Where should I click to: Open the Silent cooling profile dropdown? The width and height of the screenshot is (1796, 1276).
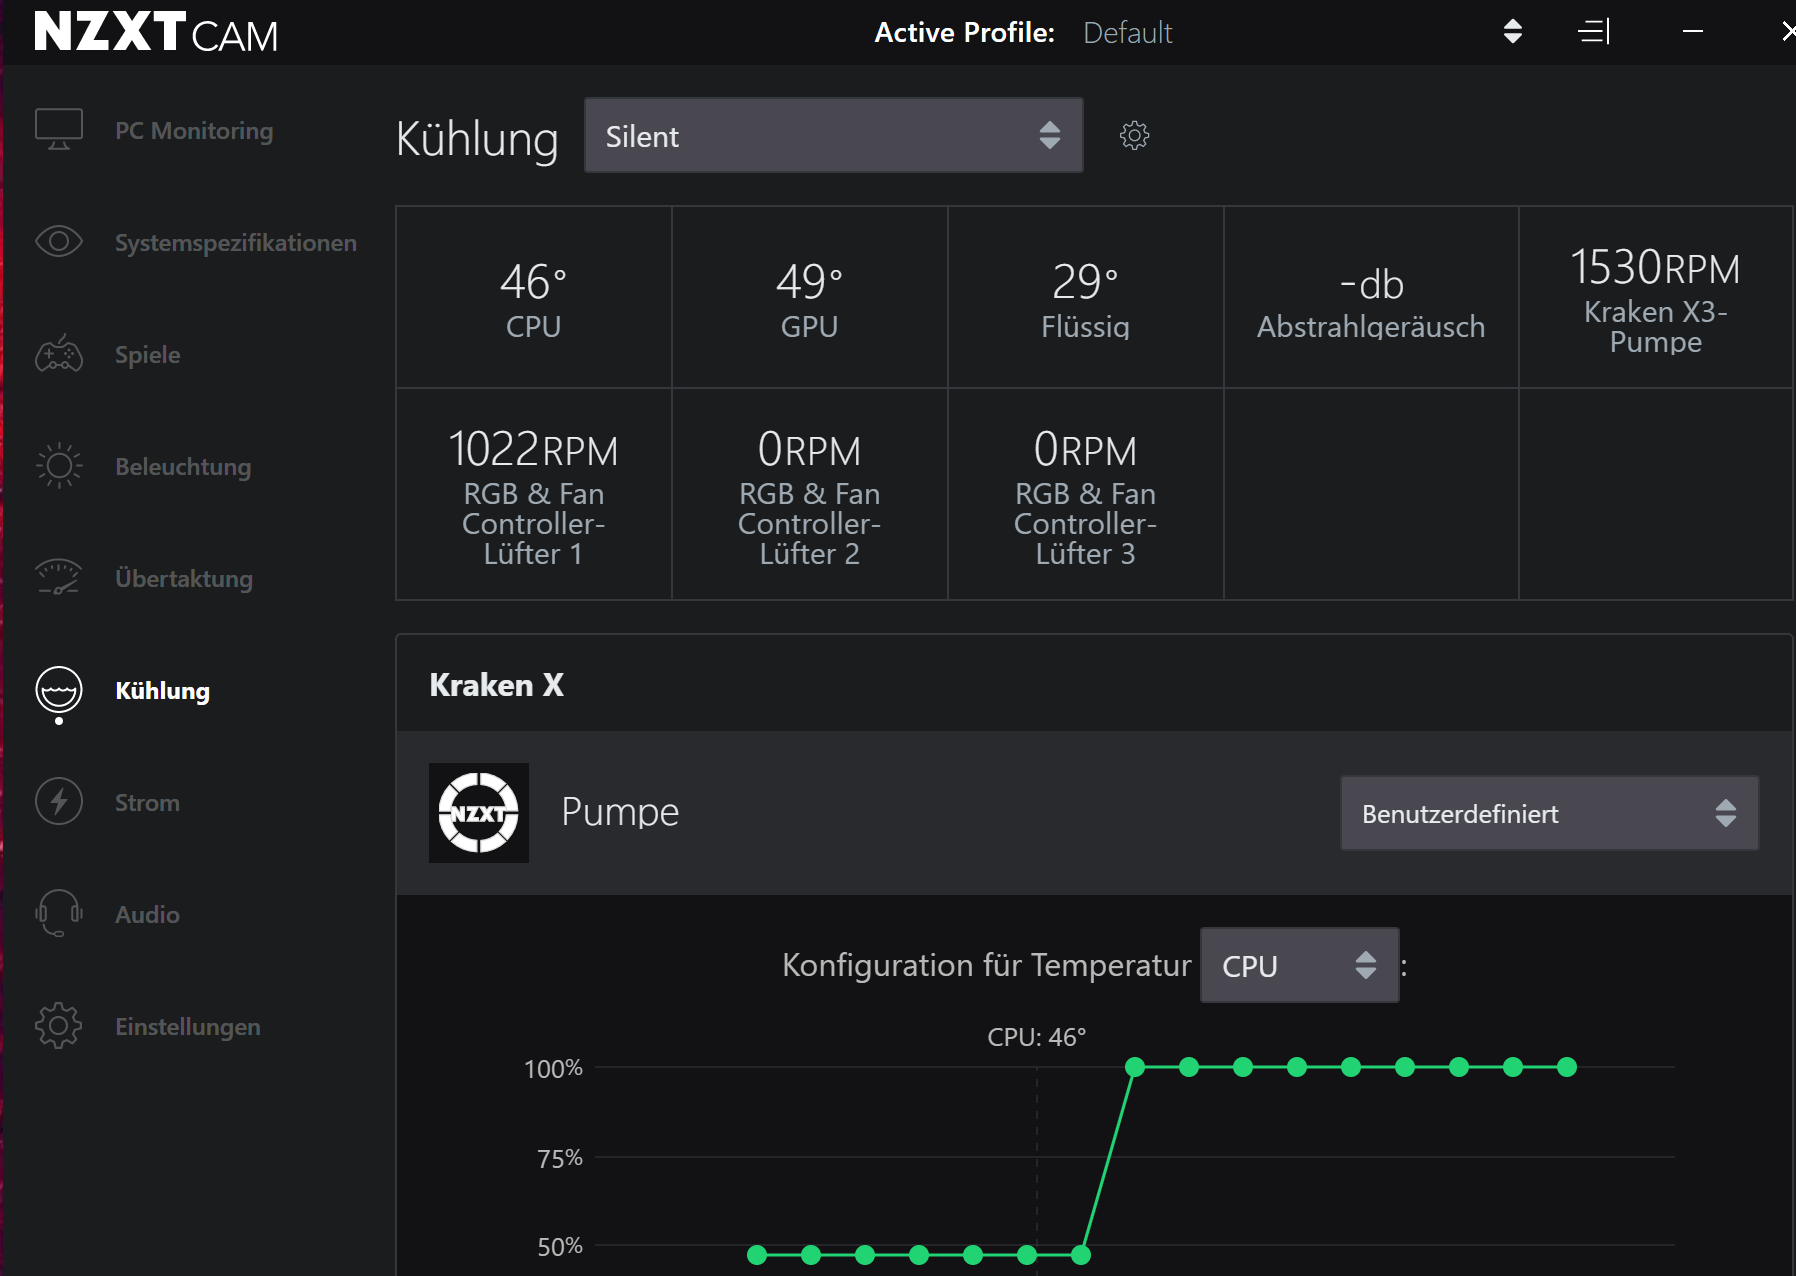834,135
